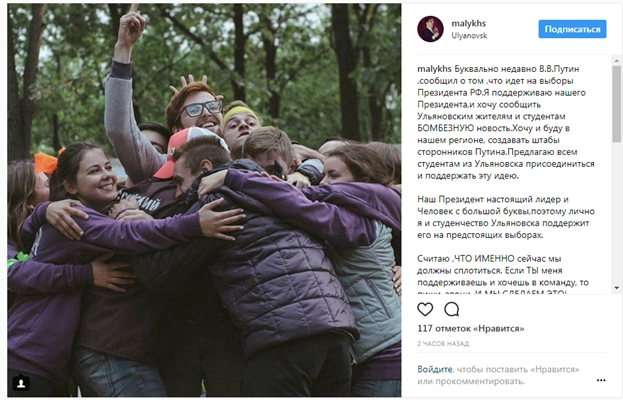The width and height of the screenshot is (623, 400).
Task: Click the empty scrollbar track beneath the thumb
Action: [616, 213]
